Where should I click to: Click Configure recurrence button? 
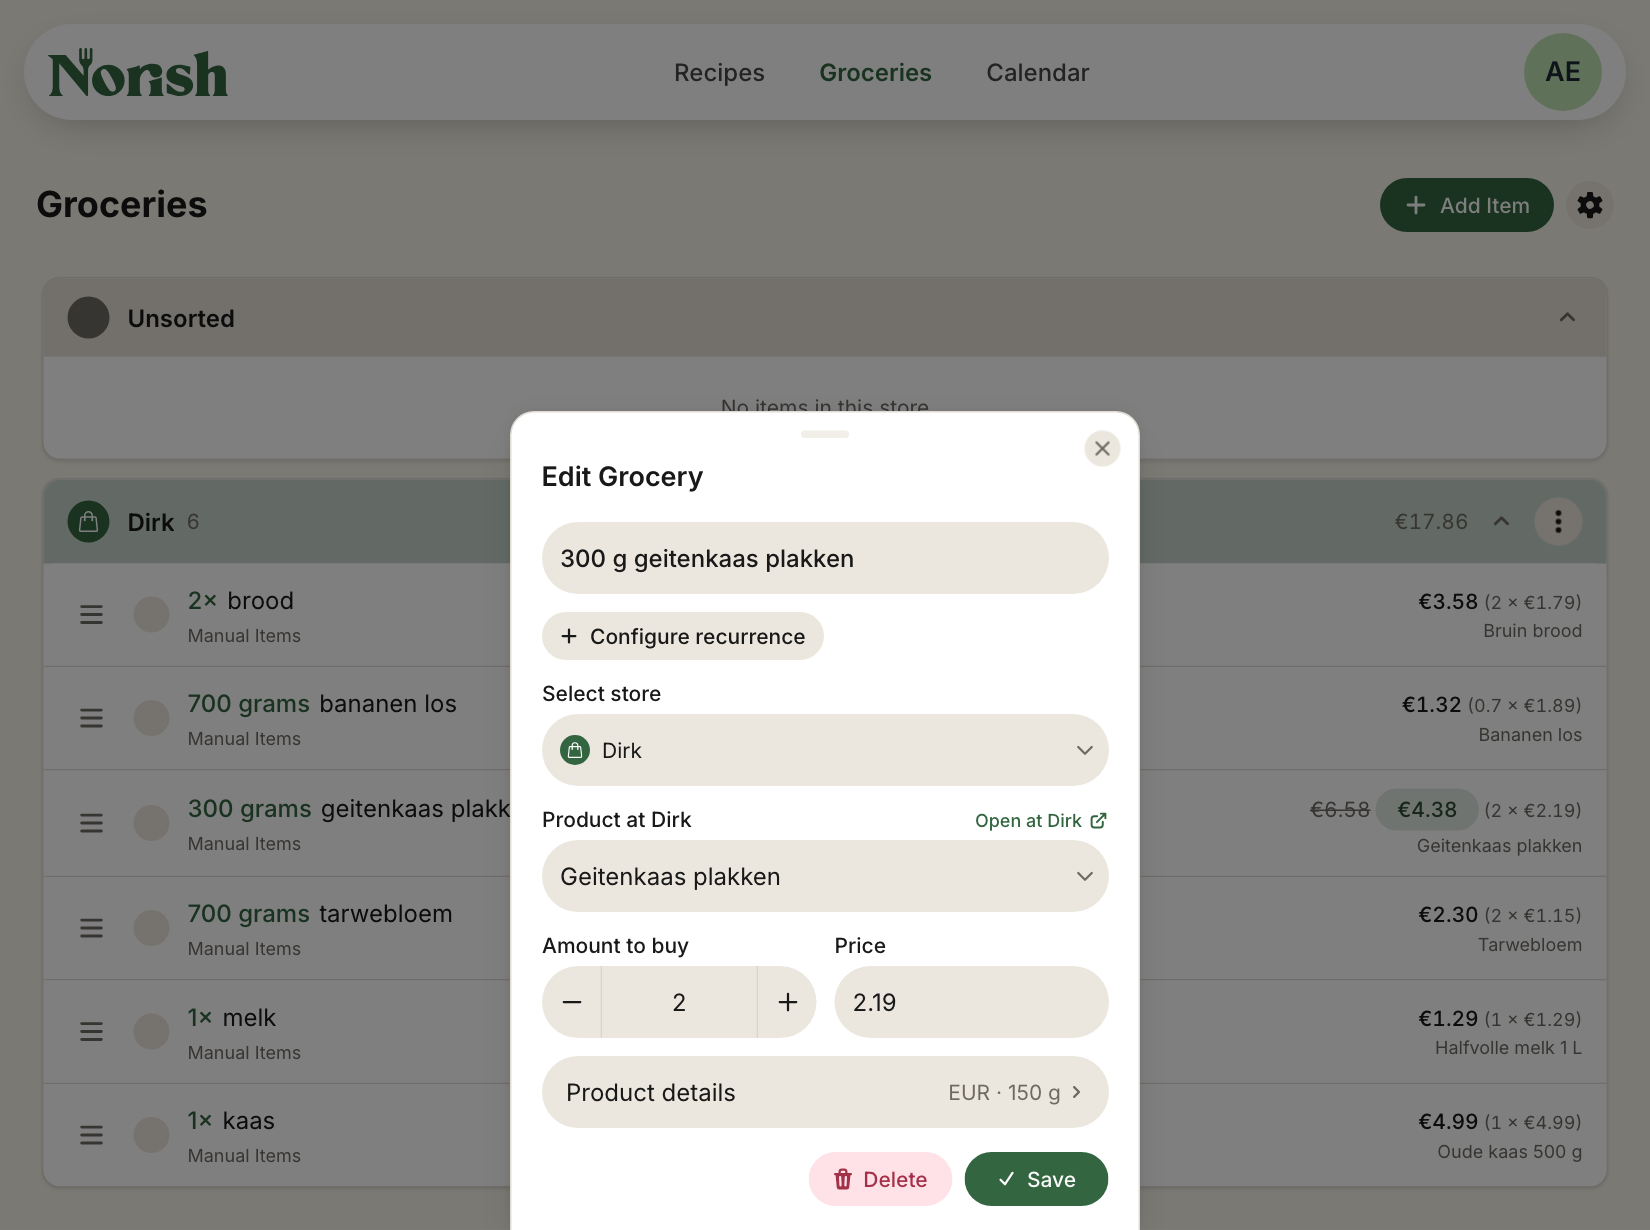tap(683, 636)
